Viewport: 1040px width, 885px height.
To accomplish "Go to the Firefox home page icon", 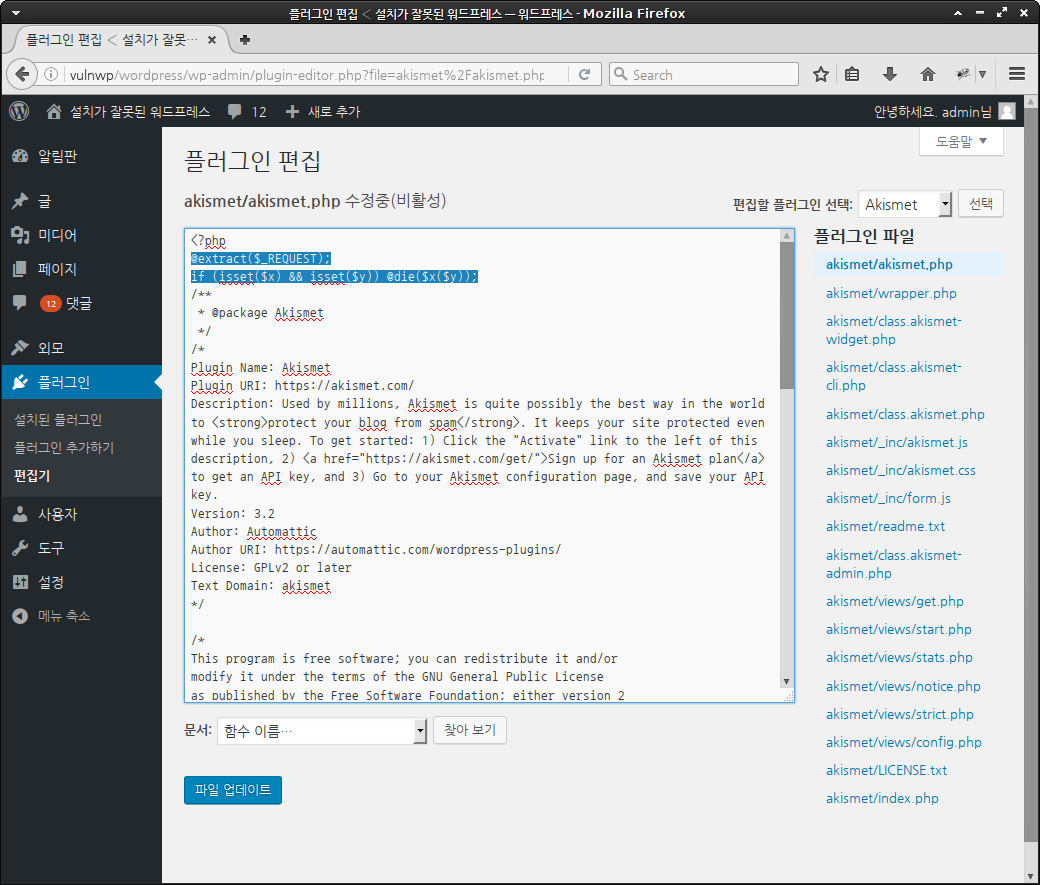I will point(928,74).
